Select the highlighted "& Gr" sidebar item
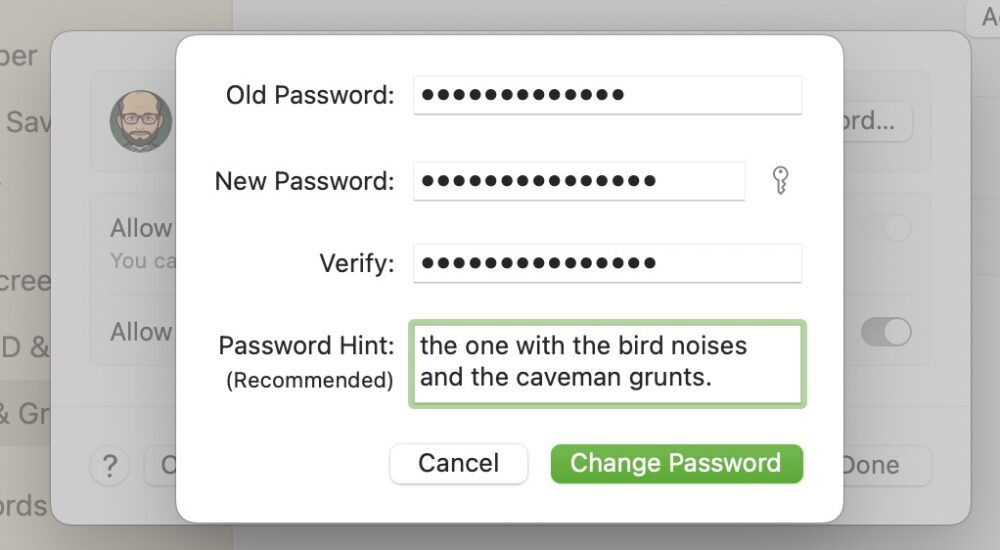Image resolution: width=1000 pixels, height=550 pixels. pos(25,412)
